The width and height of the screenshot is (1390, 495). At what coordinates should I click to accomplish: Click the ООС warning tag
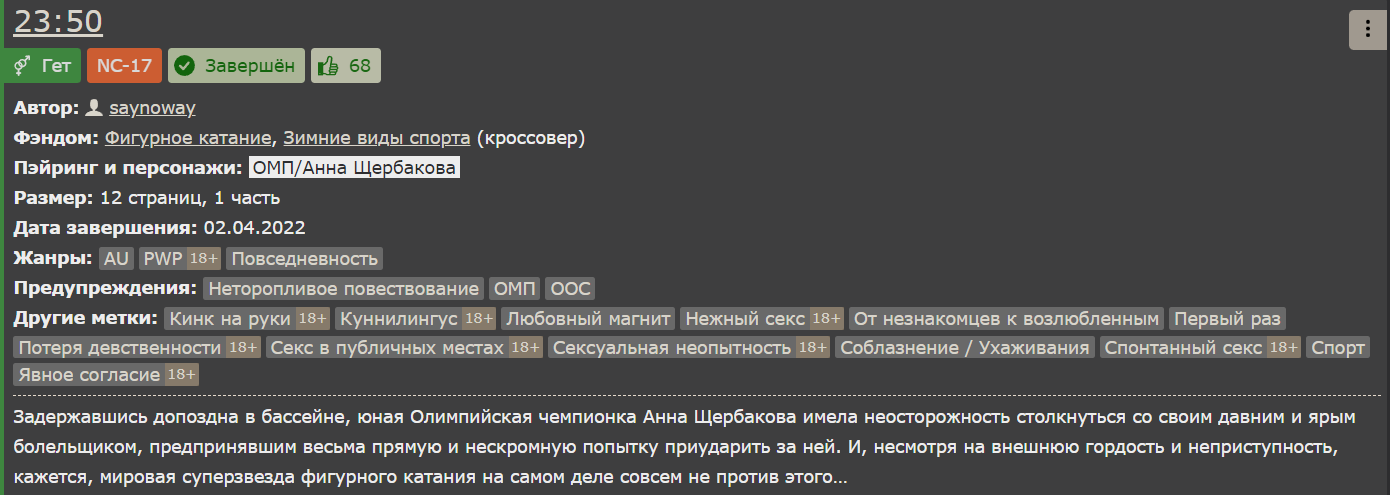click(x=571, y=289)
